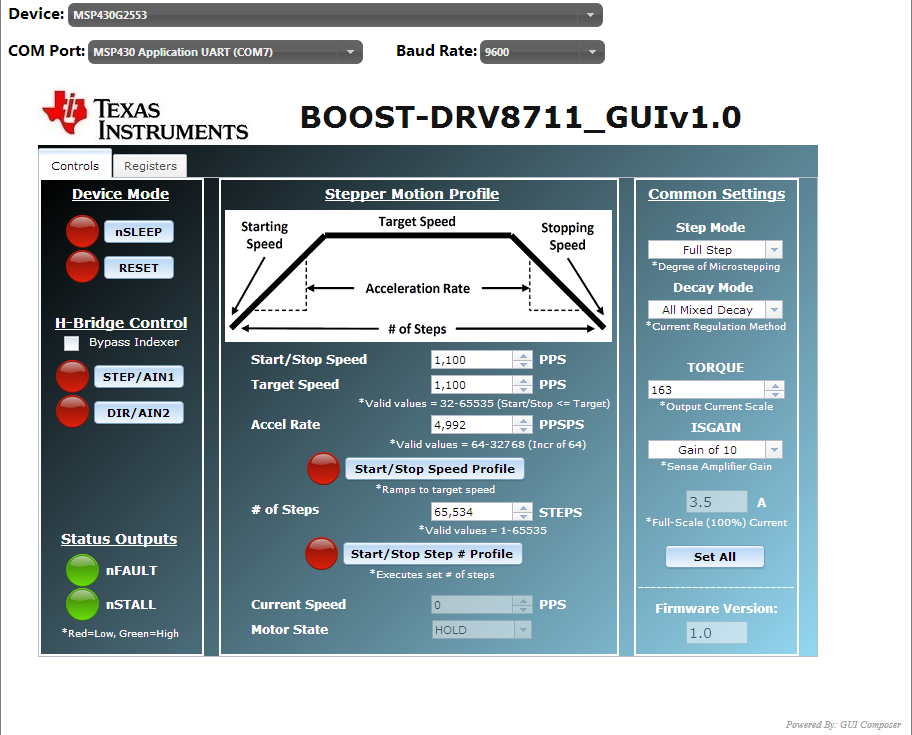Toggle the STEP/AIN1 button
The height and width of the screenshot is (735, 912).
tap(138, 377)
